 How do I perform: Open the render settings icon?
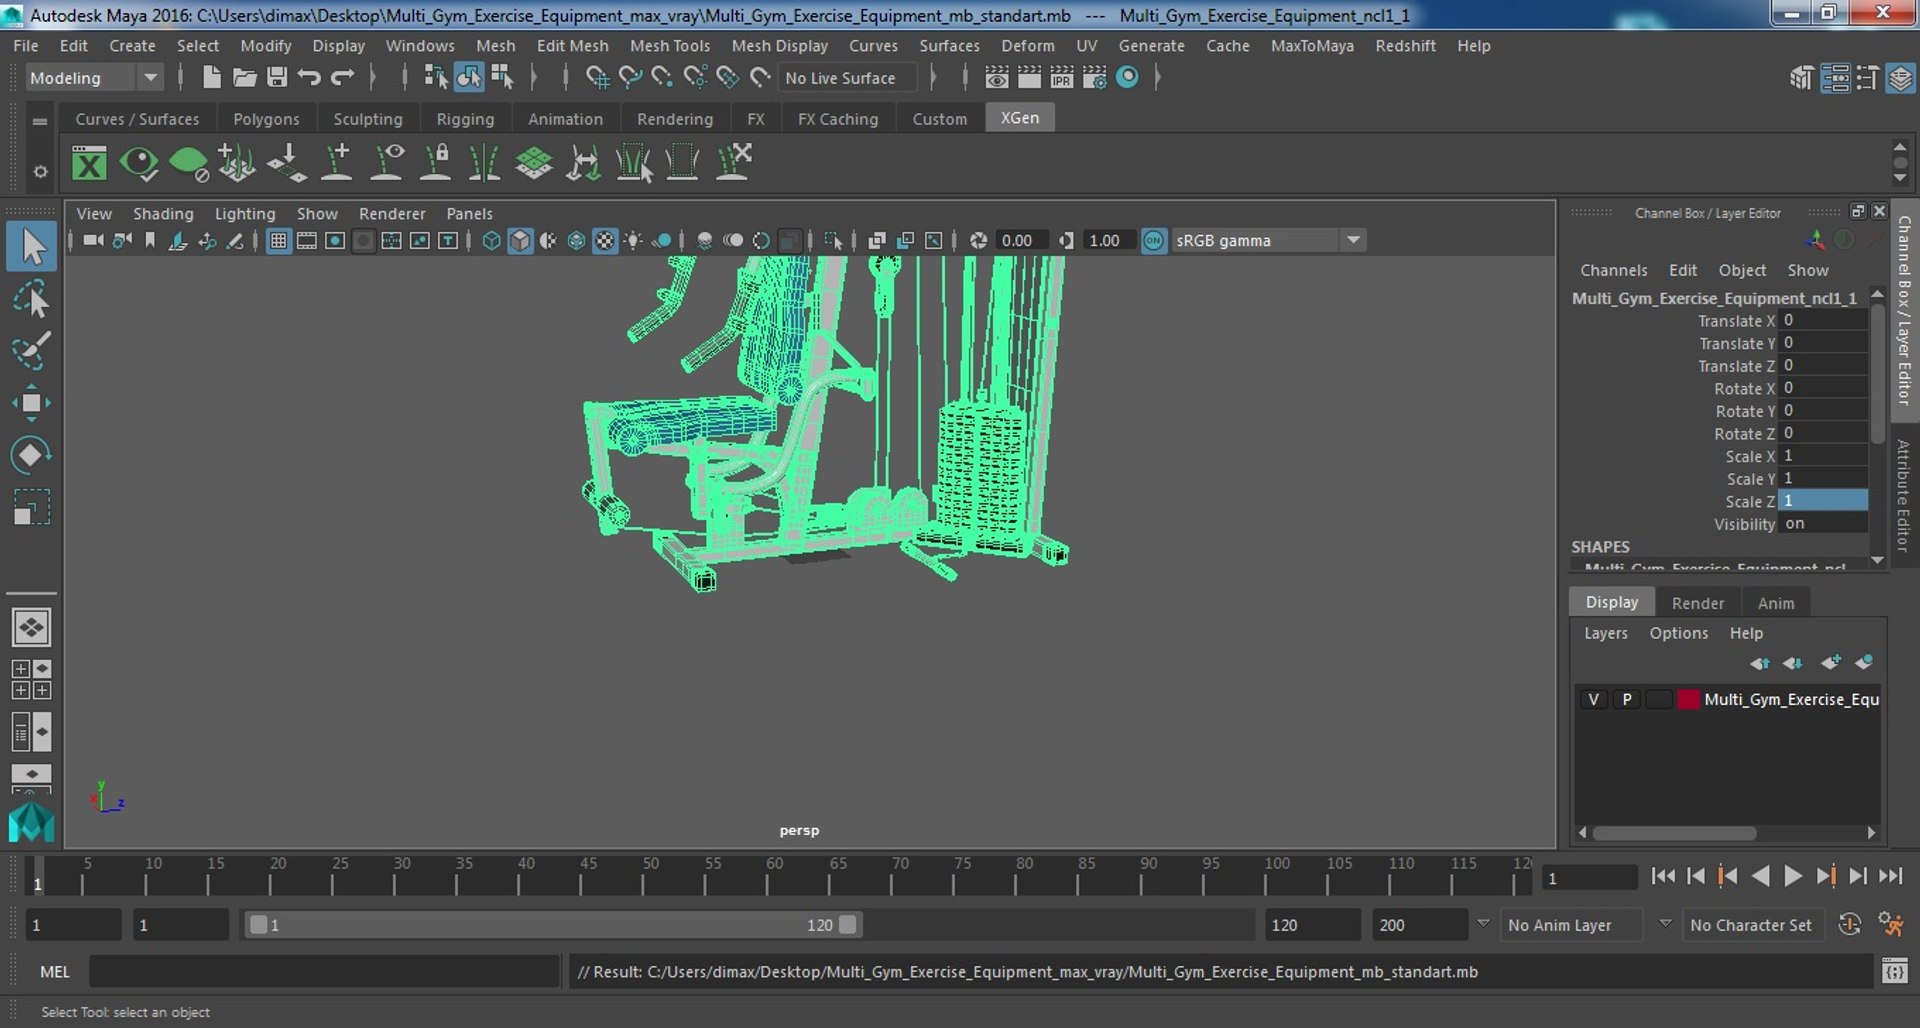point(1095,77)
